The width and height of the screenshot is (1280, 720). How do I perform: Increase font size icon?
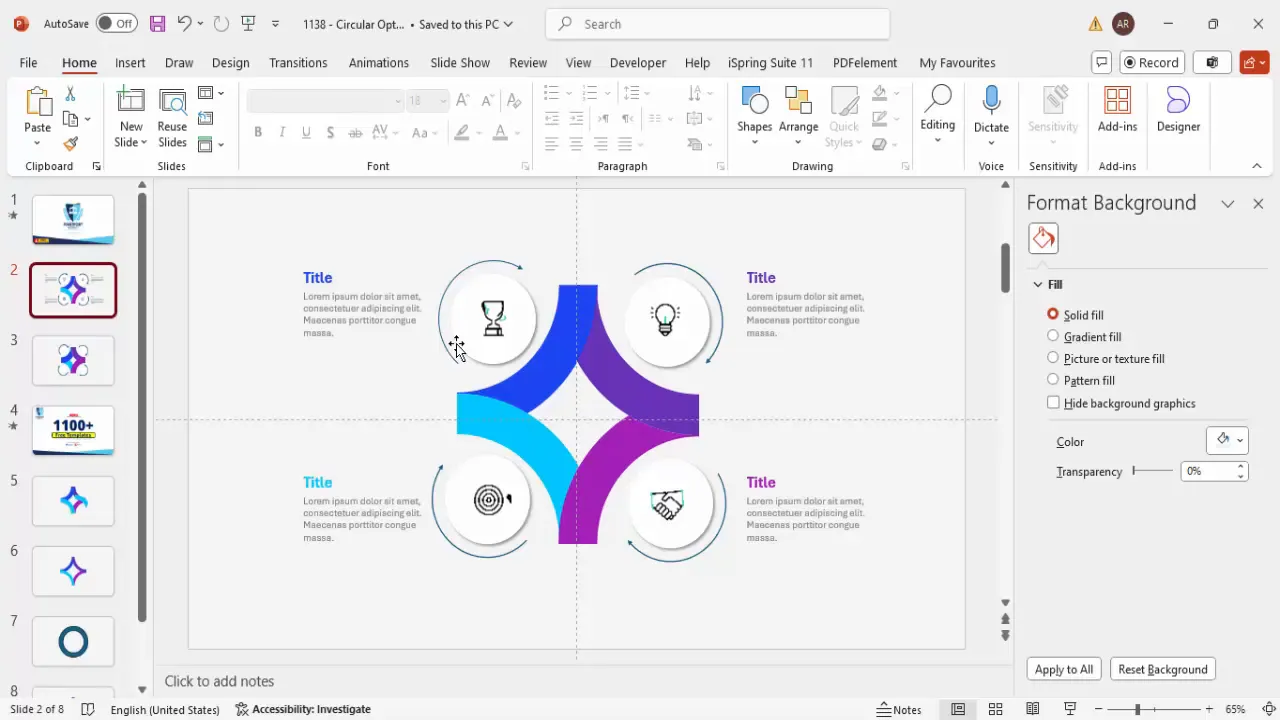462,100
